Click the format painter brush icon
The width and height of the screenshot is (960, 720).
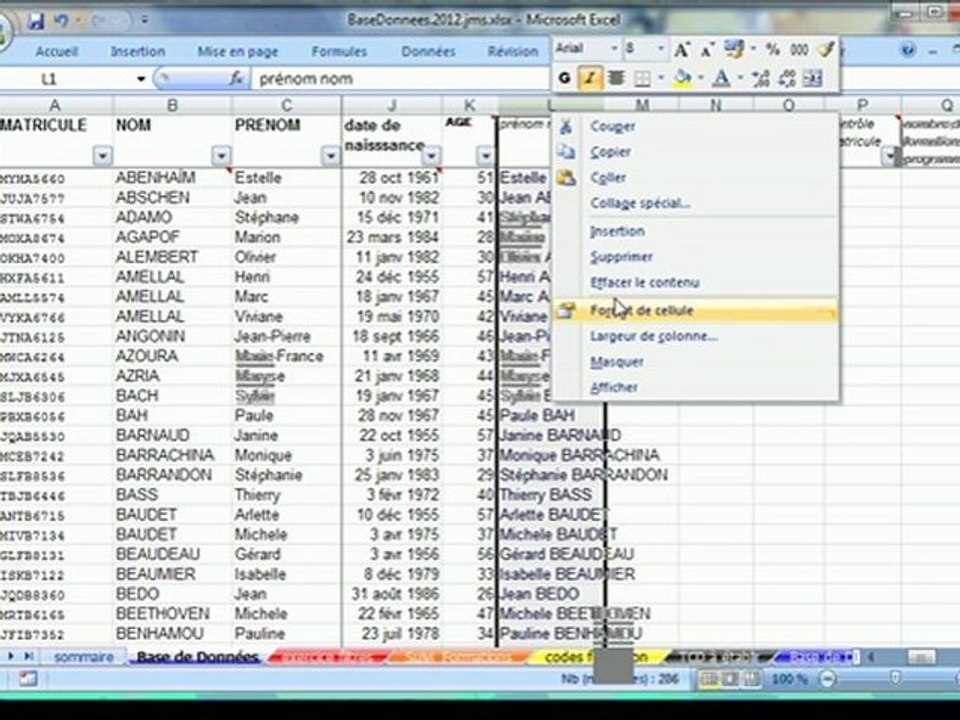point(826,49)
